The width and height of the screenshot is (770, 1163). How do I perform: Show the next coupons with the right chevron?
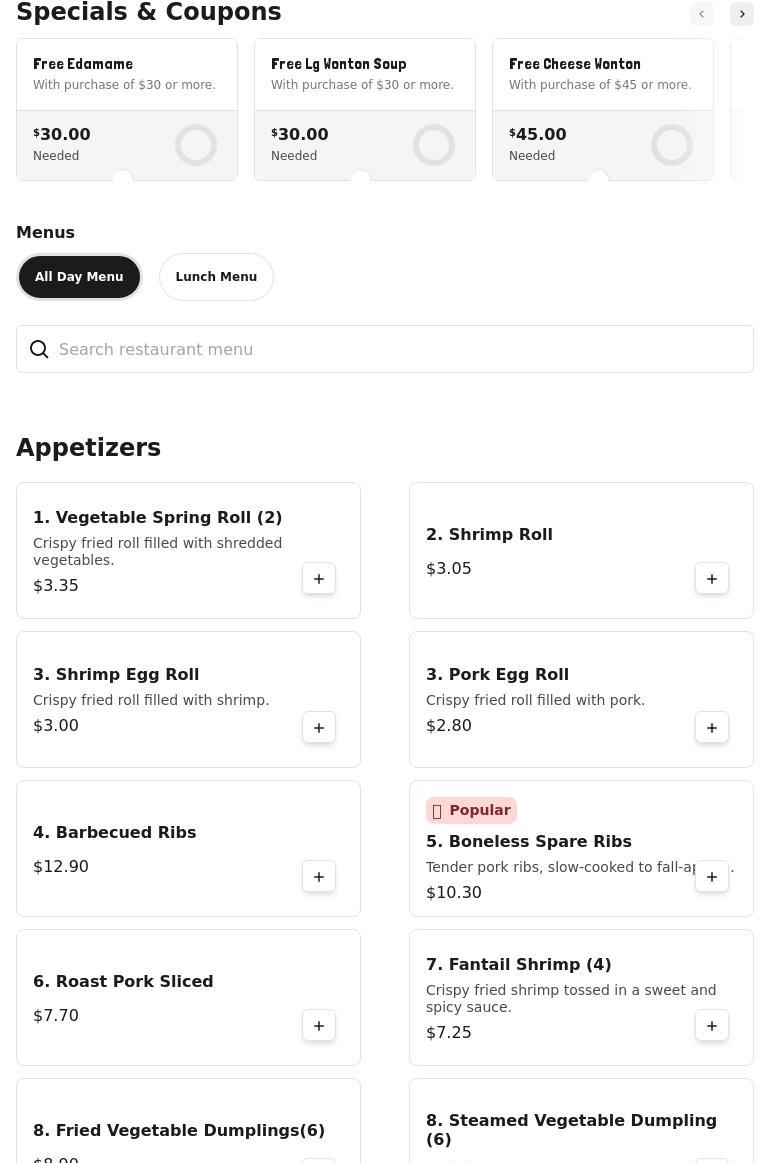[742, 14]
